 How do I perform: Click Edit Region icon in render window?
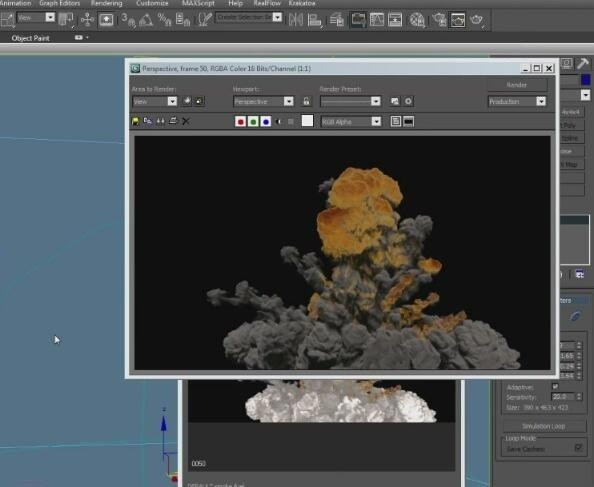(187, 101)
